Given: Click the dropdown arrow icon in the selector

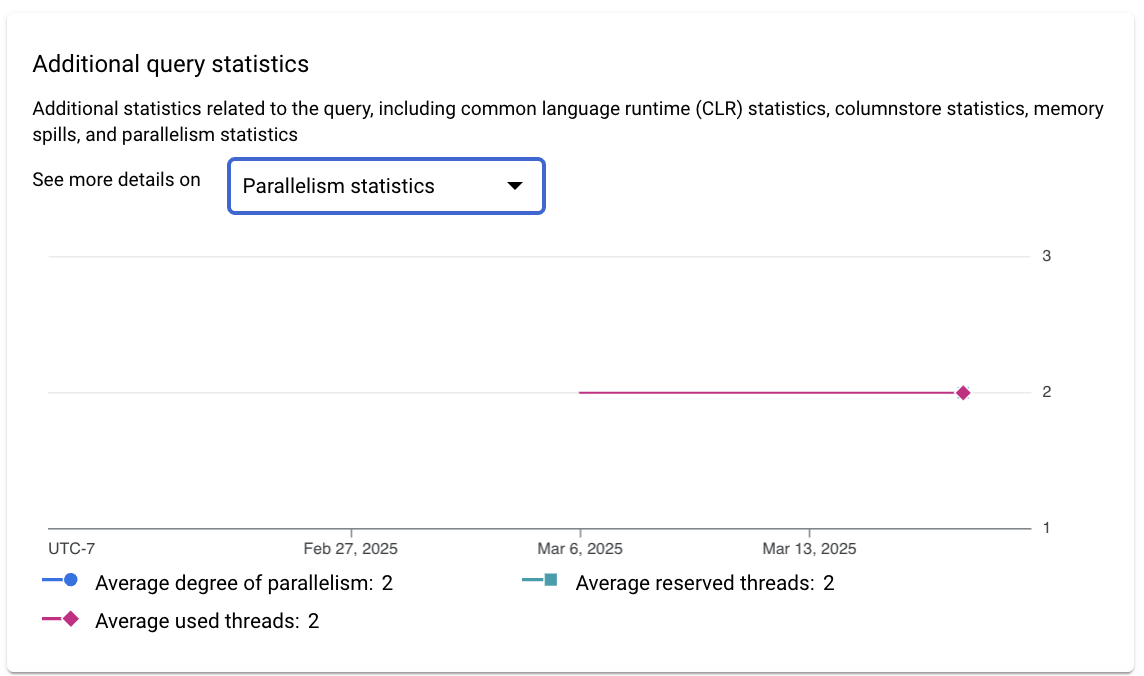Looking at the screenshot, I should [x=516, y=186].
